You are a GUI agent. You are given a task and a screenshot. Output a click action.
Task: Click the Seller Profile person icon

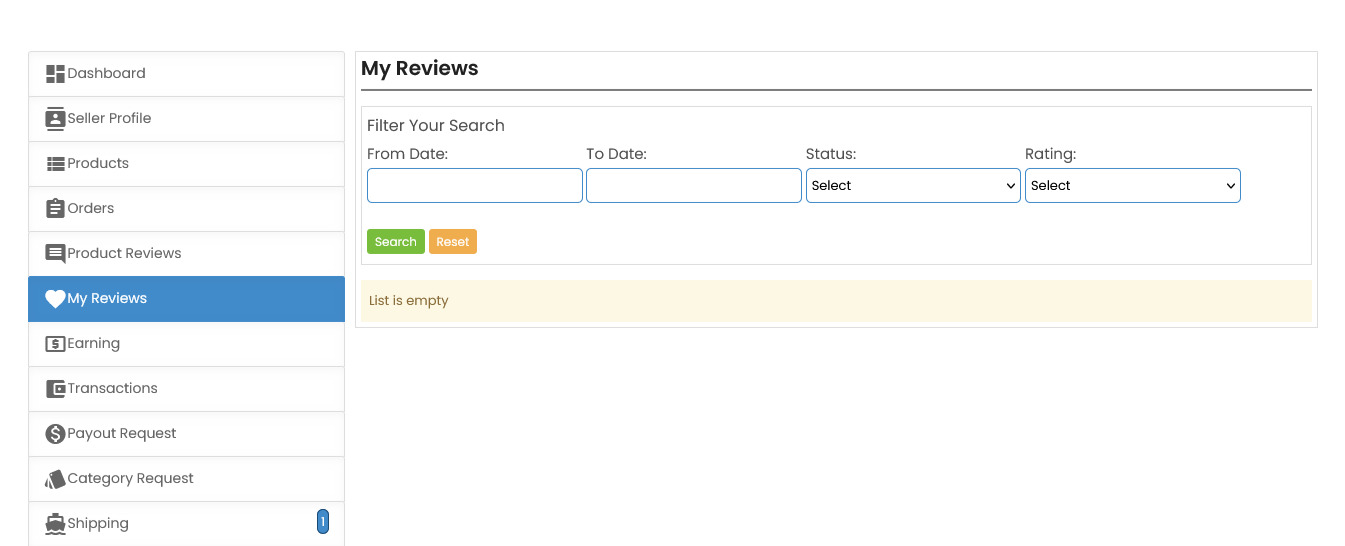55,119
